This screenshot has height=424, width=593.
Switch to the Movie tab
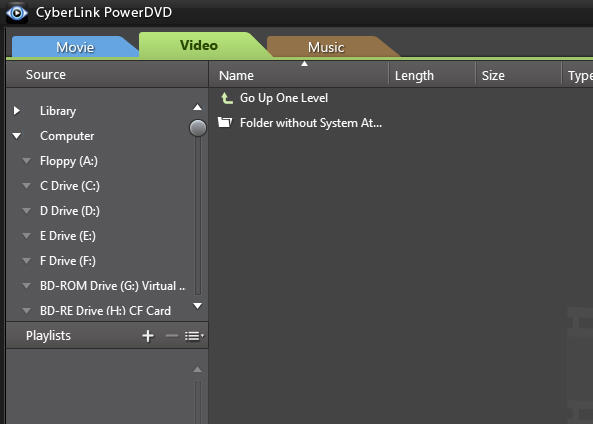75,47
